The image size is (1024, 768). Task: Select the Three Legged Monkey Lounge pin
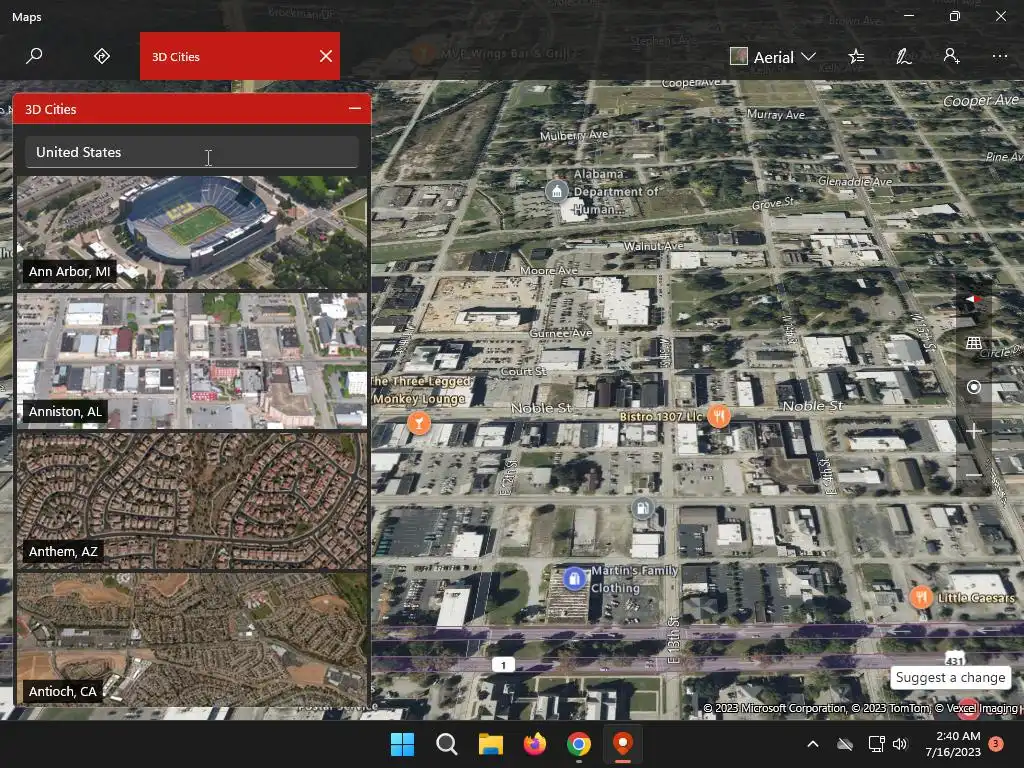coord(419,423)
